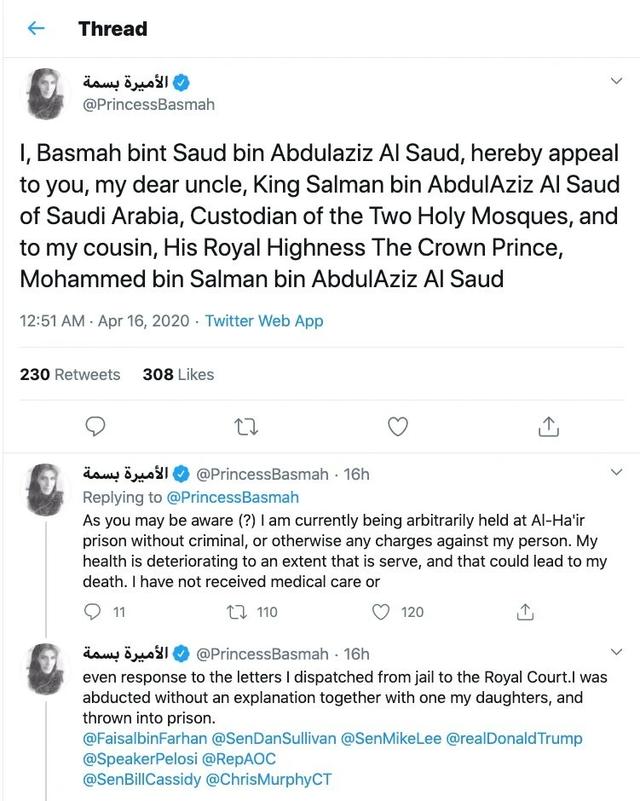
Task: Like the main appeal tweet
Action: [398, 427]
